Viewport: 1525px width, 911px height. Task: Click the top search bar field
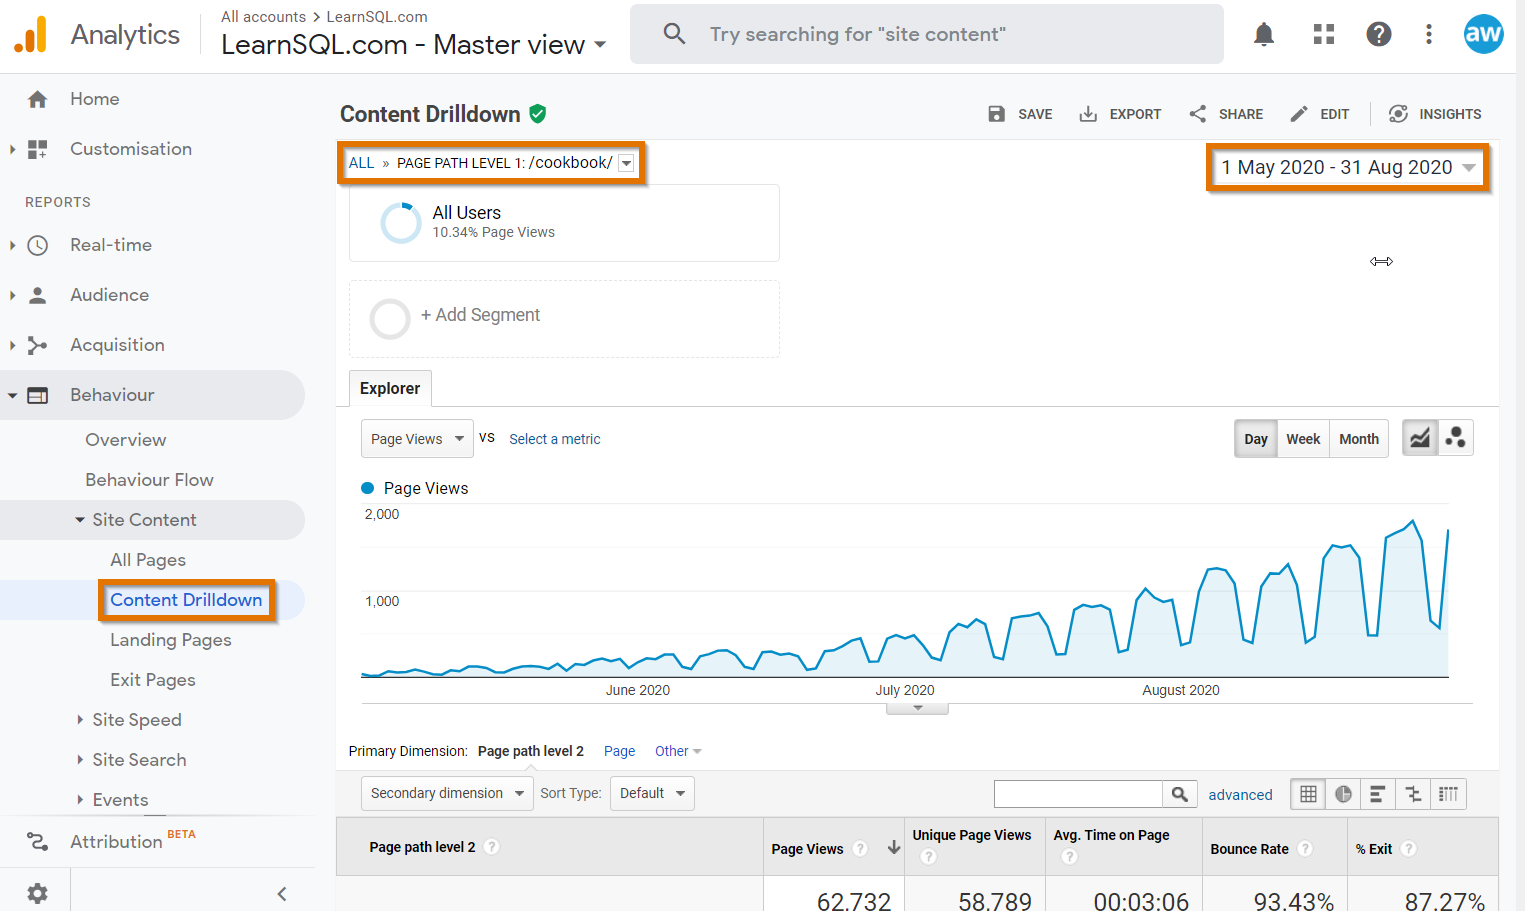pyautogui.click(x=927, y=34)
